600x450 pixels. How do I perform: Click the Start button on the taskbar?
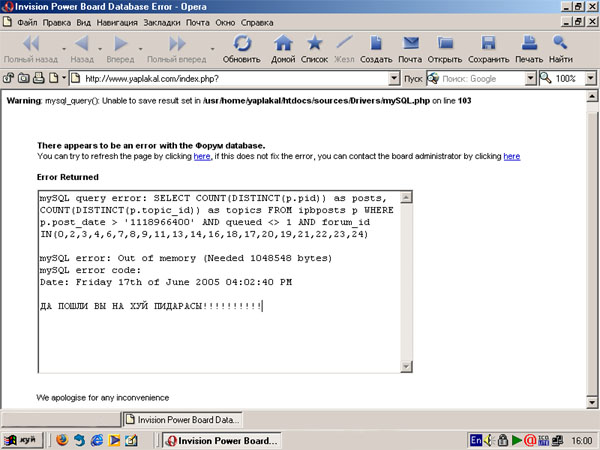22,440
